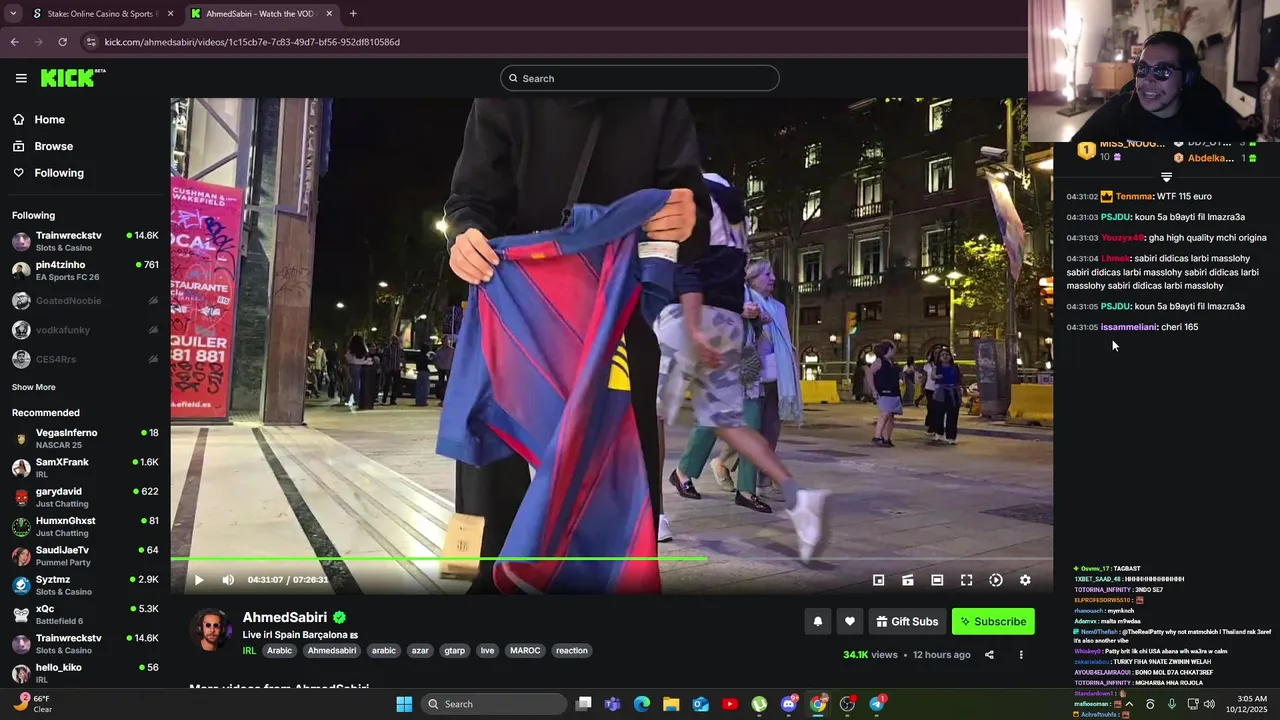1280x720 pixels.
Task: Open picture-in-picture mini player
Action: point(879,580)
